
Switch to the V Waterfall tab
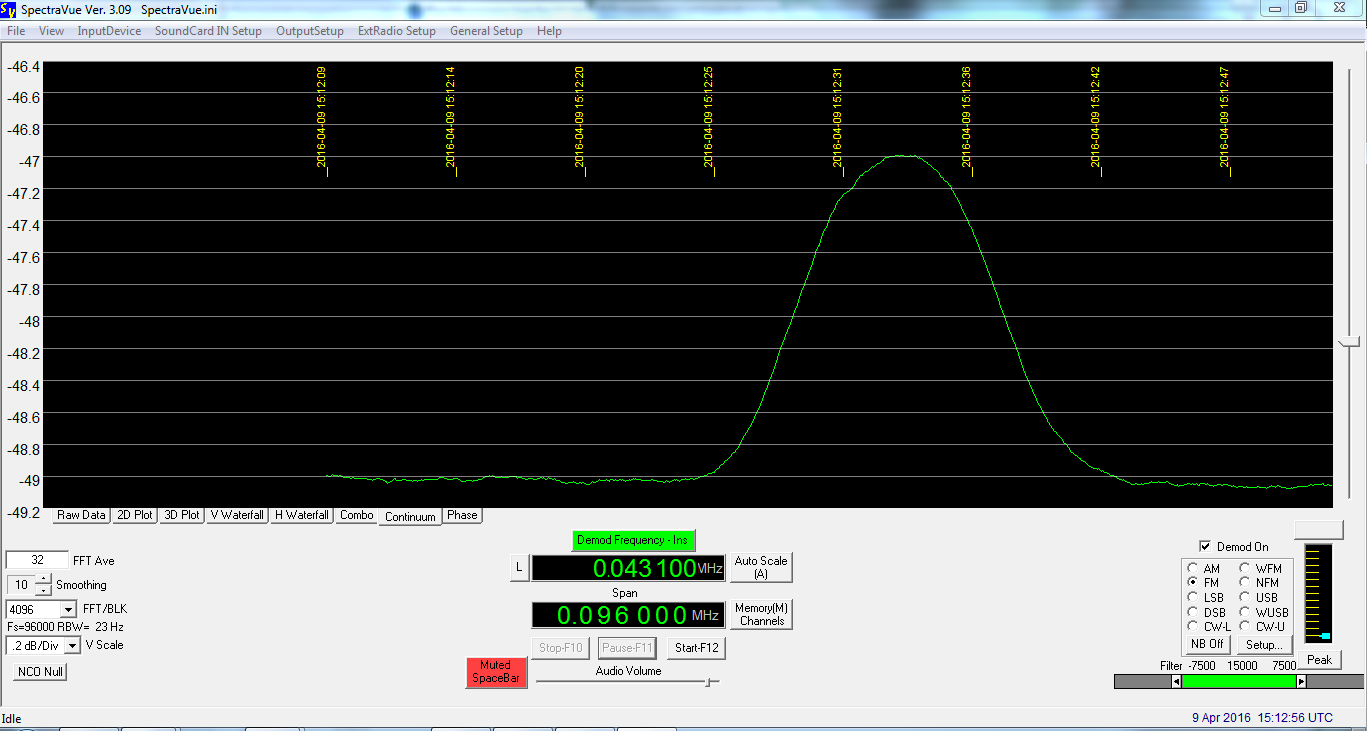pos(237,515)
